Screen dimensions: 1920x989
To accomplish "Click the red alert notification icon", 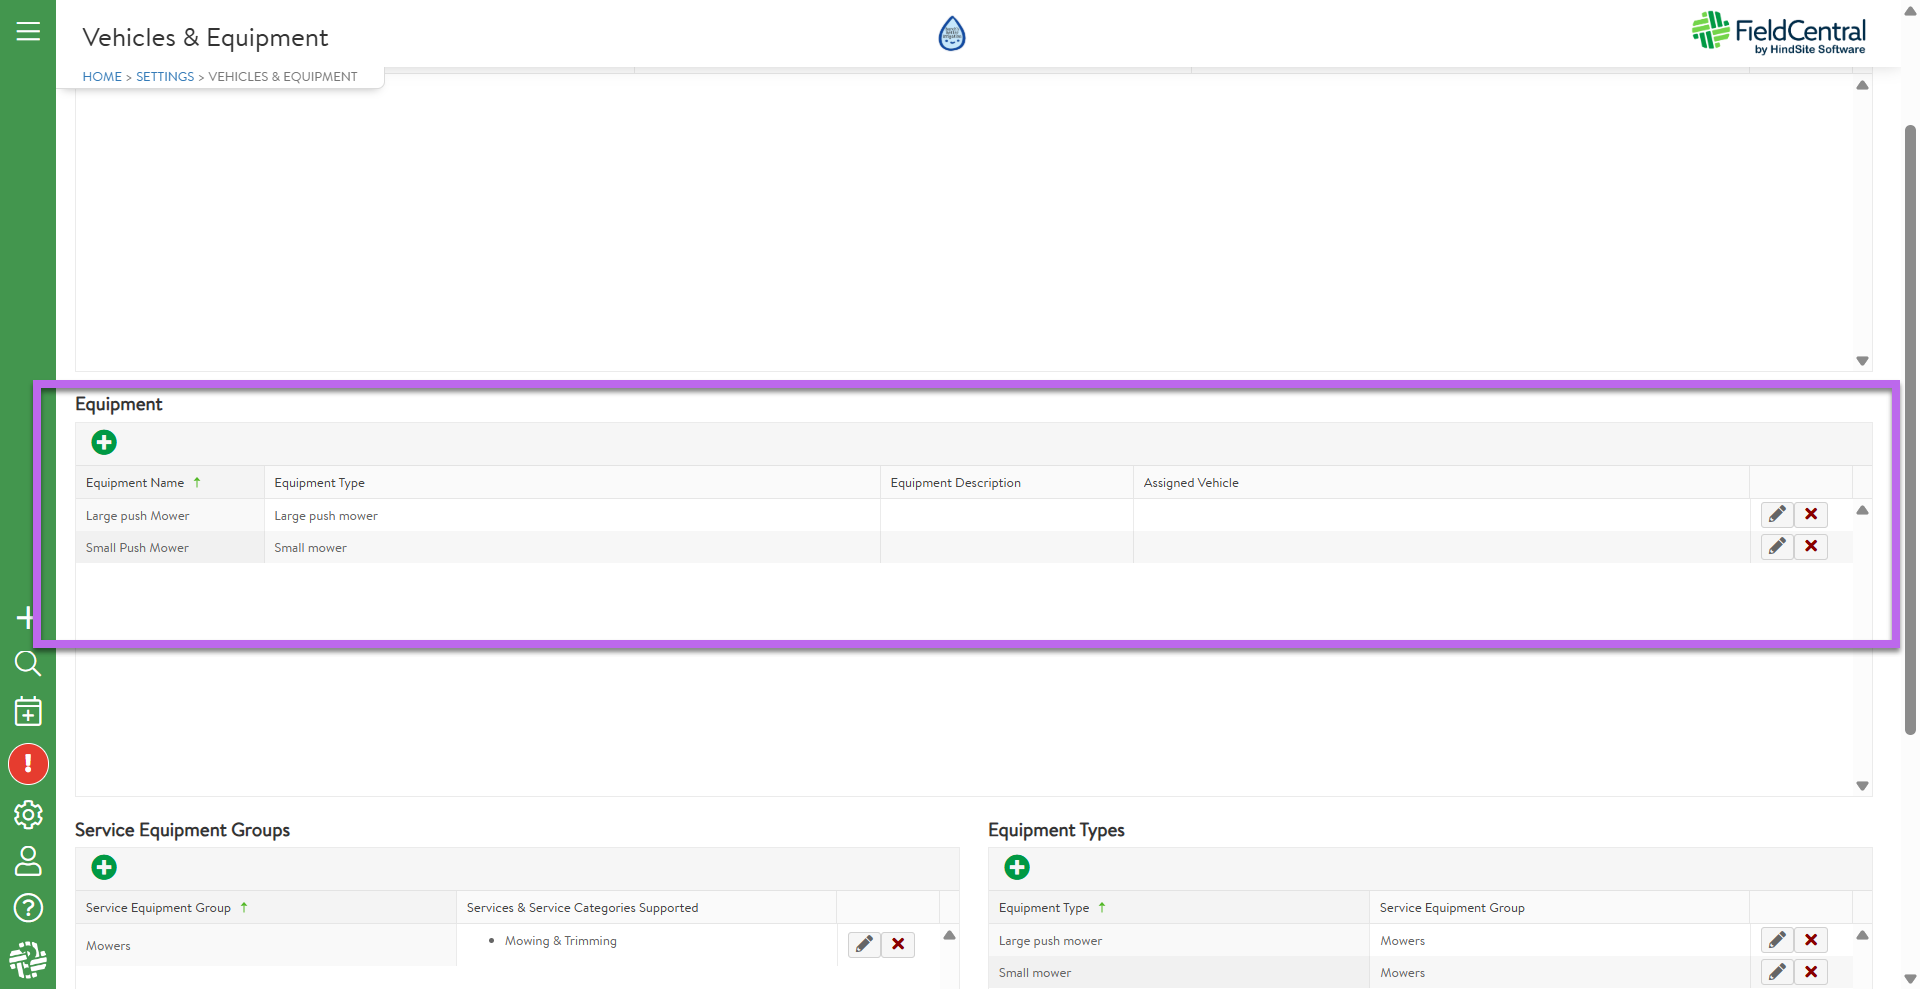I will (28, 764).
